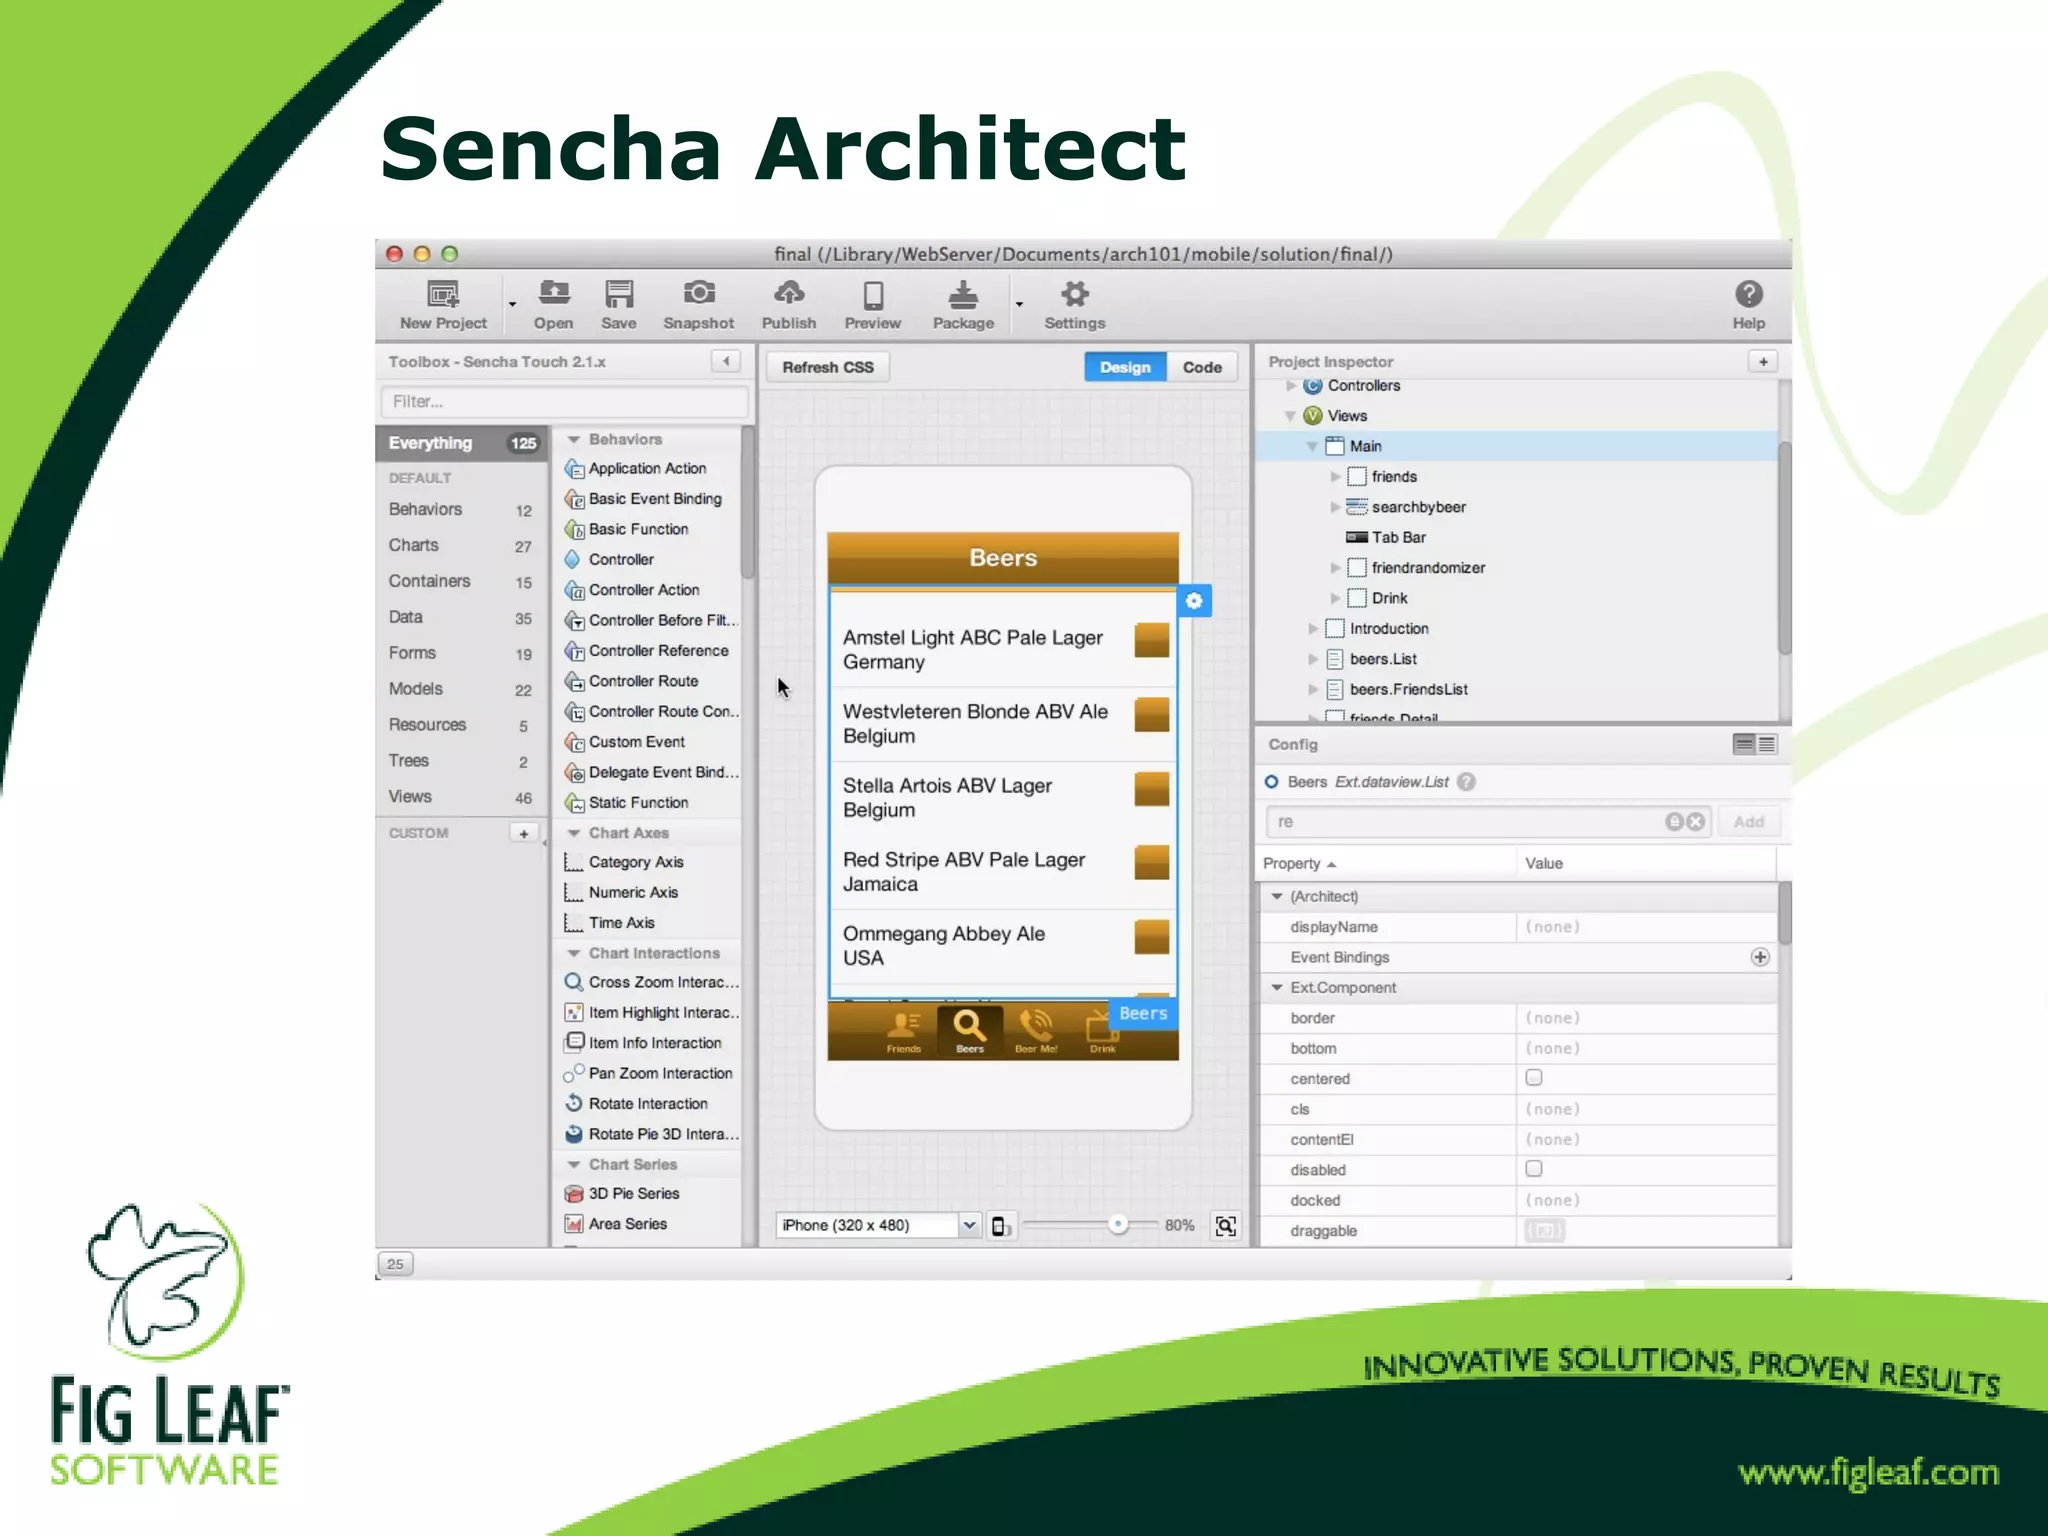Tap Beer Me! phone icon in tab bar
Screen dimensions: 2048x1536
pyautogui.click(x=1036, y=1030)
